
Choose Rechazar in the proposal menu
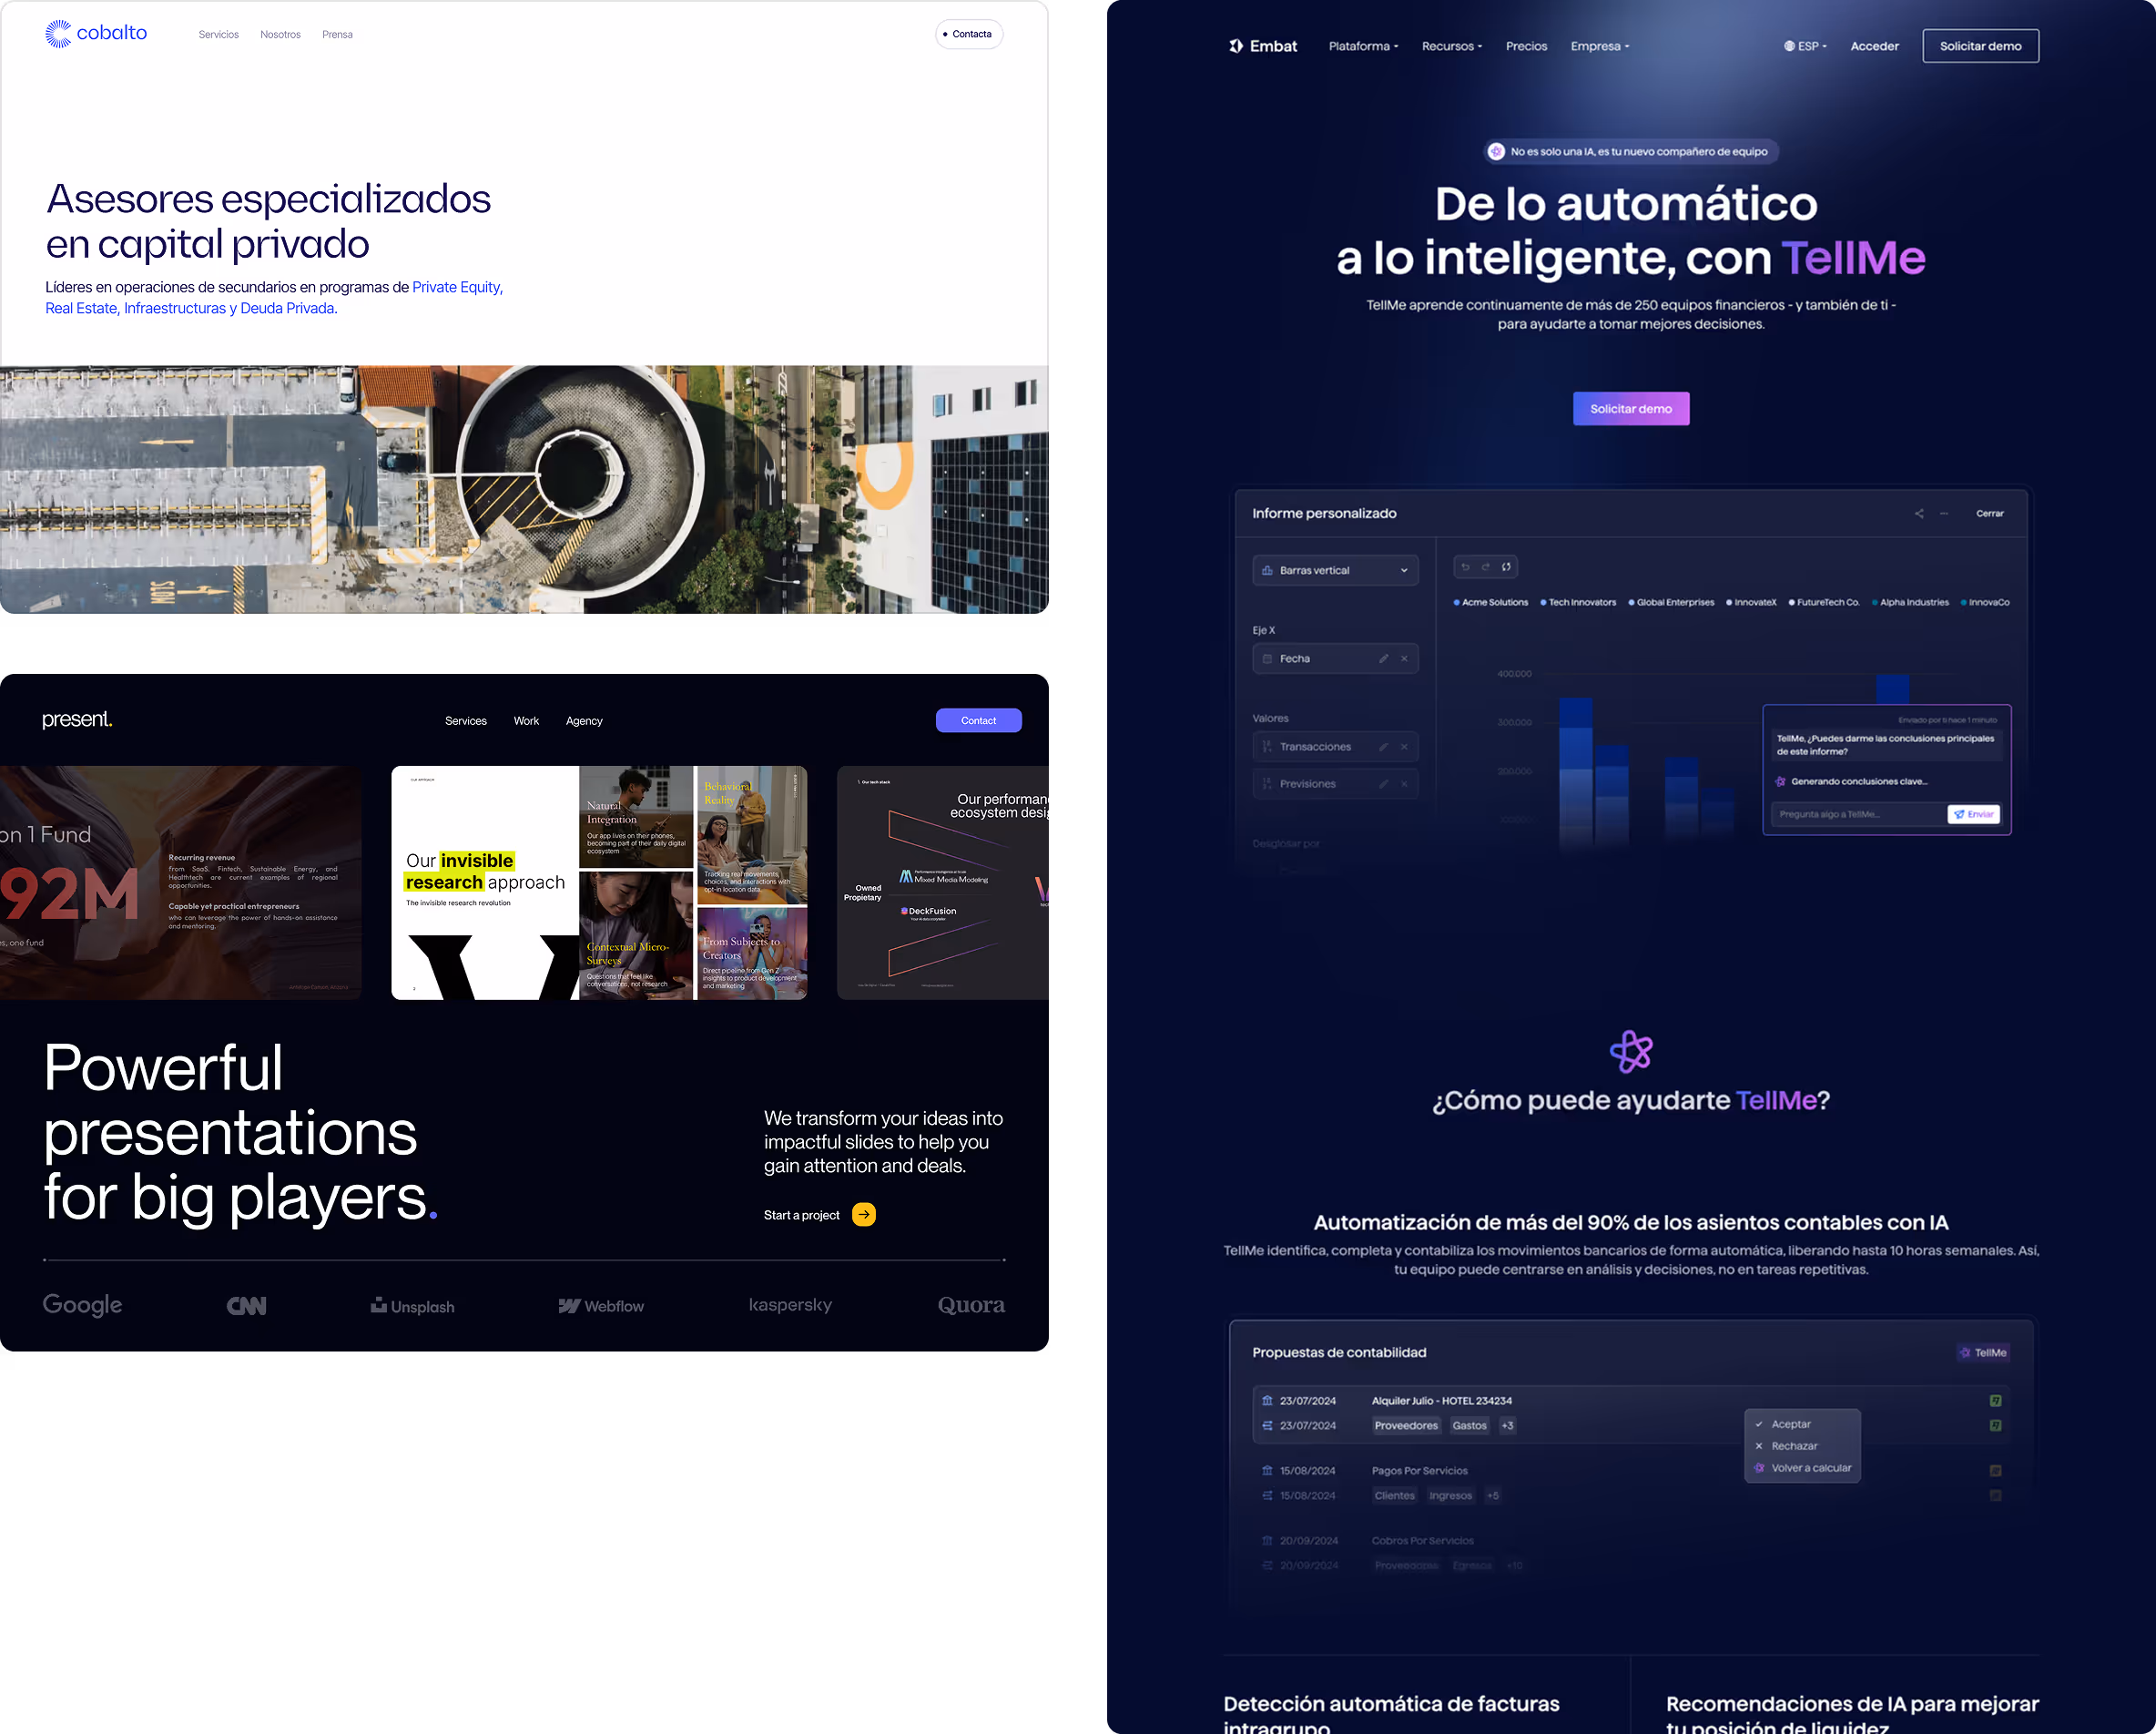tap(1802, 1446)
